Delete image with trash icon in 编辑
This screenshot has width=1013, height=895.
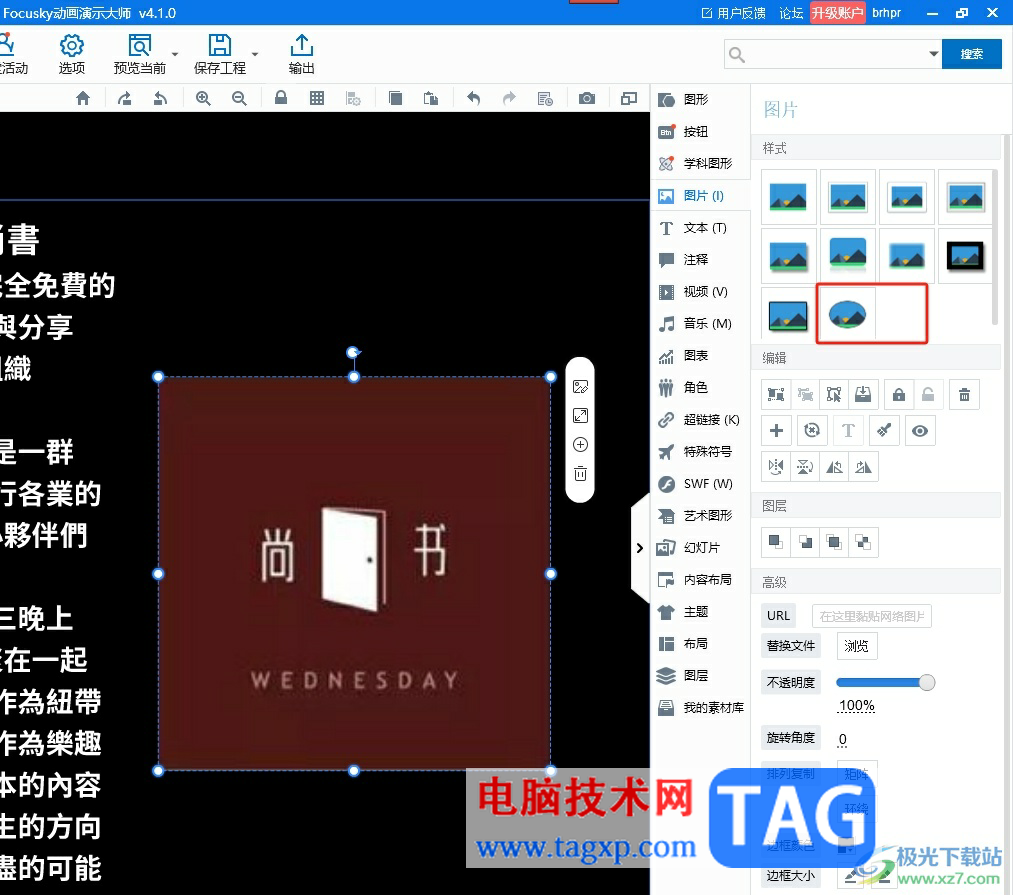[x=965, y=394]
